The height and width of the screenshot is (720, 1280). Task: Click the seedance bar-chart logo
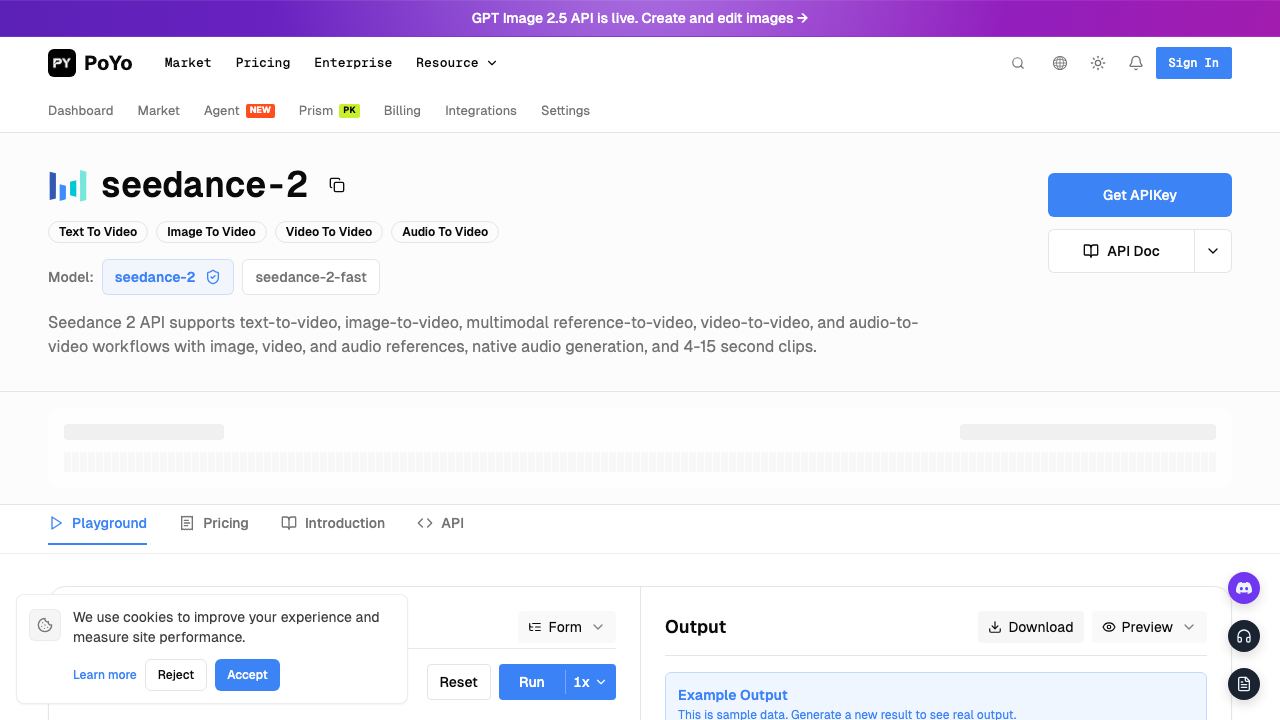click(68, 186)
